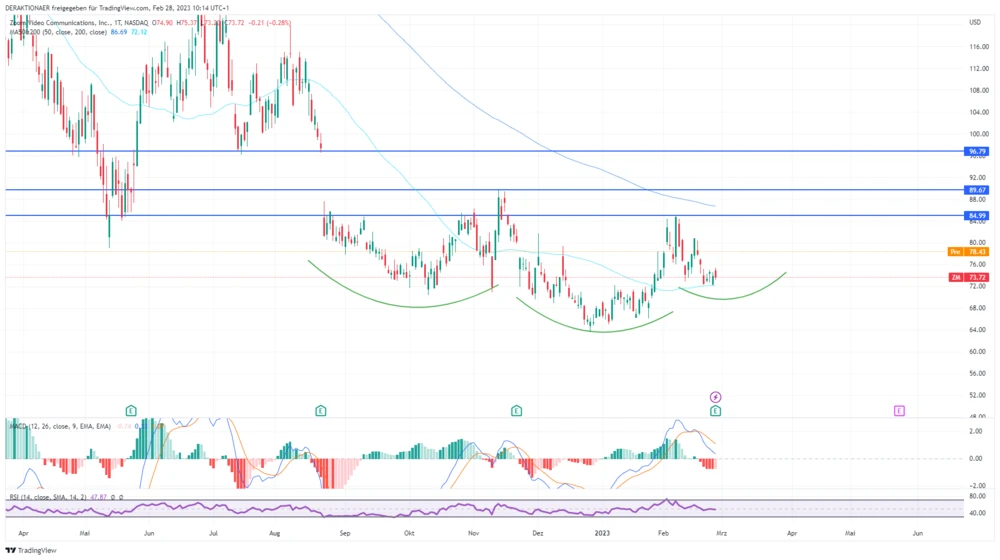Screen dimensions: 1000x560
Task: Click the 68.00 price axis value
Action: tap(979, 308)
